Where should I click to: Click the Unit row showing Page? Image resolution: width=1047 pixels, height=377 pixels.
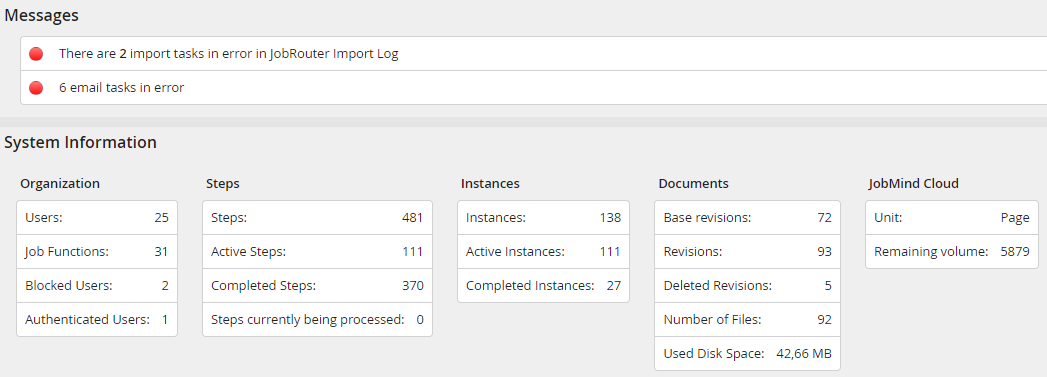tap(952, 218)
